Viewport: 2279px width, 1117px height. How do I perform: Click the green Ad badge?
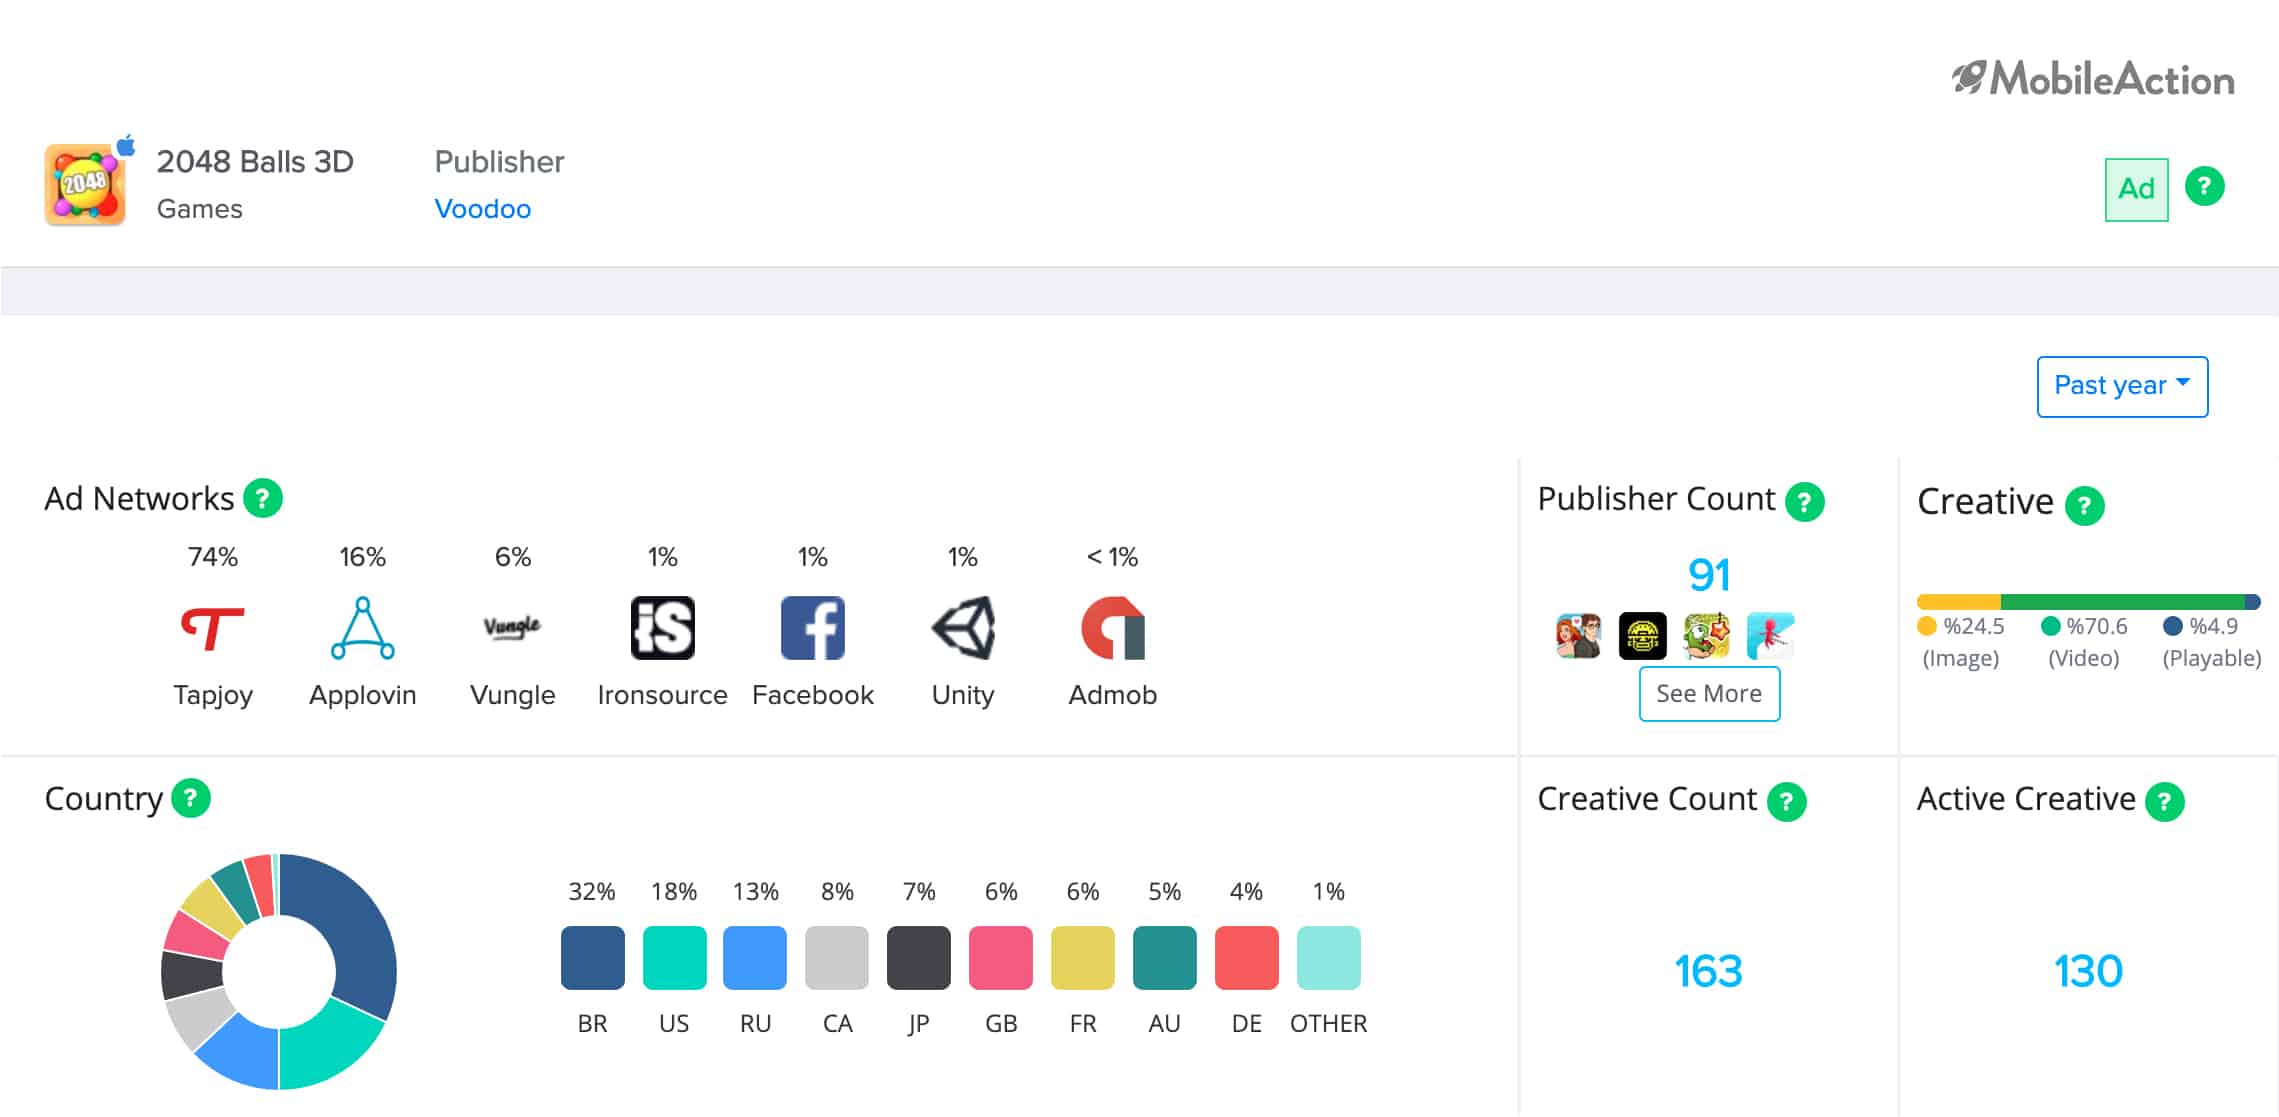click(2136, 189)
